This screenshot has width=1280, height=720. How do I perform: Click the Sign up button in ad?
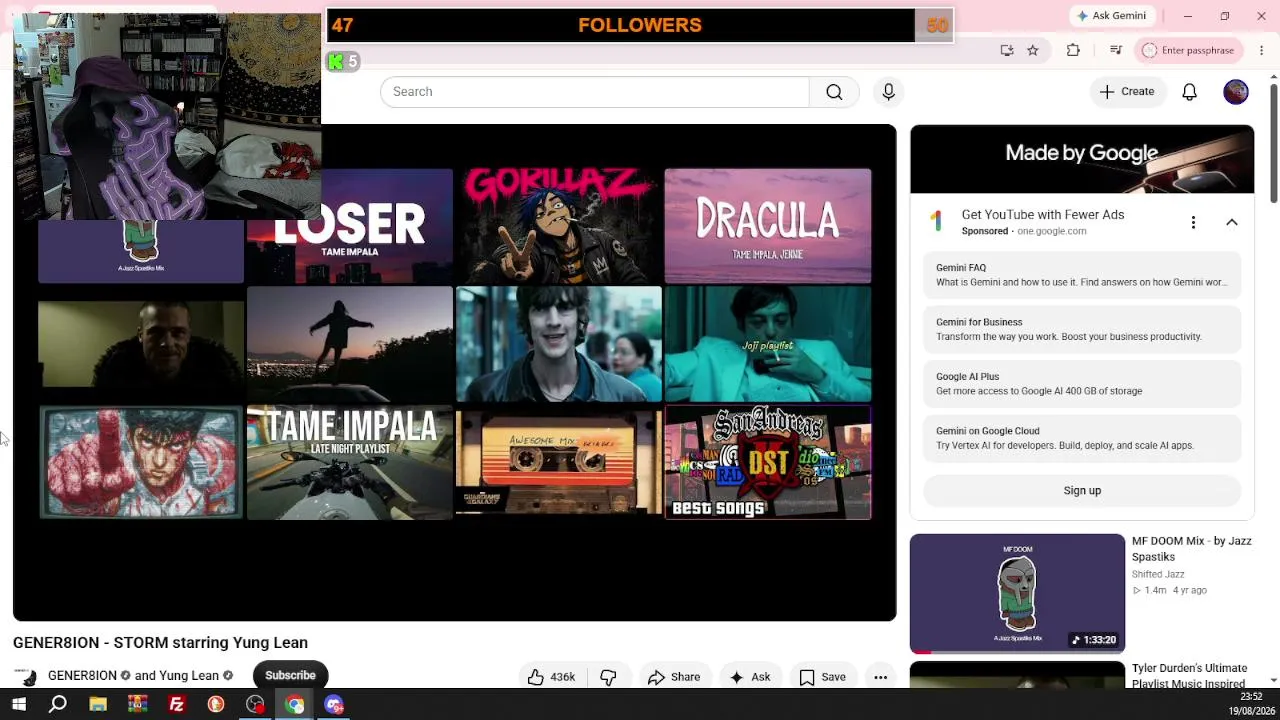(x=1082, y=491)
